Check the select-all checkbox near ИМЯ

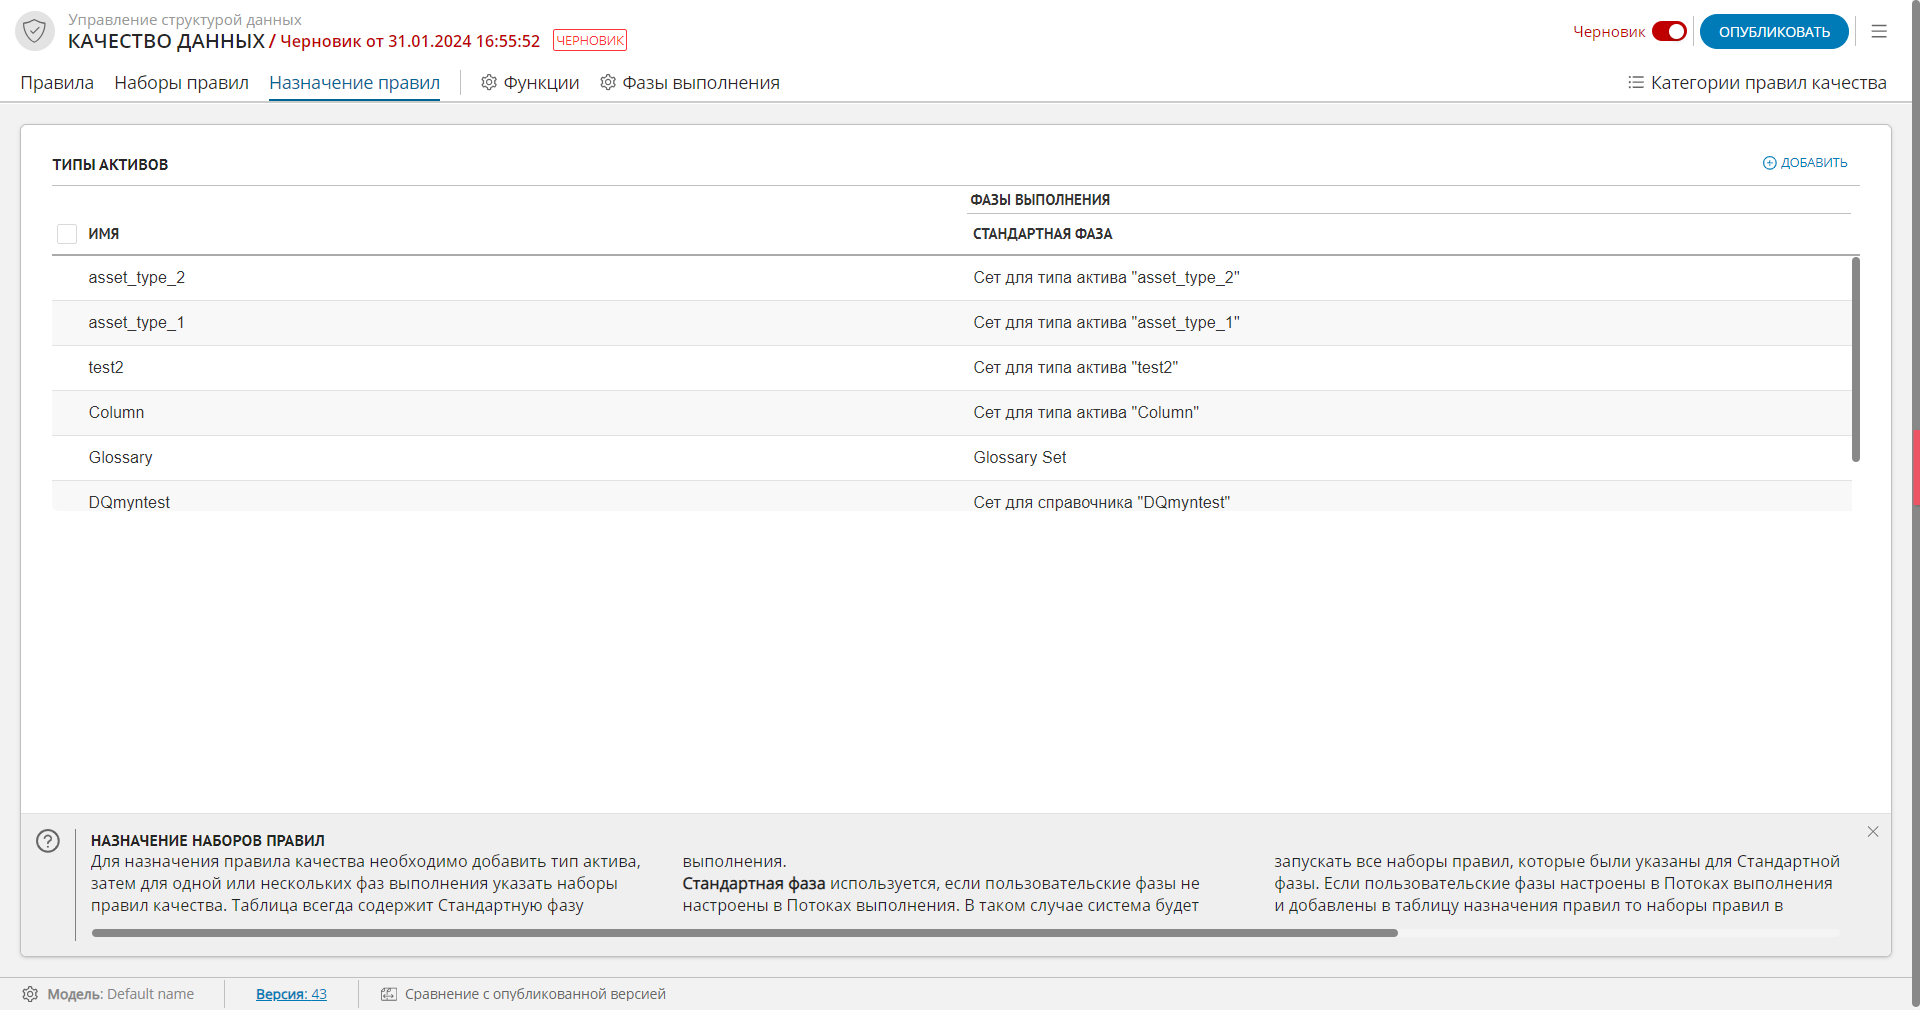(x=67, y=234)
